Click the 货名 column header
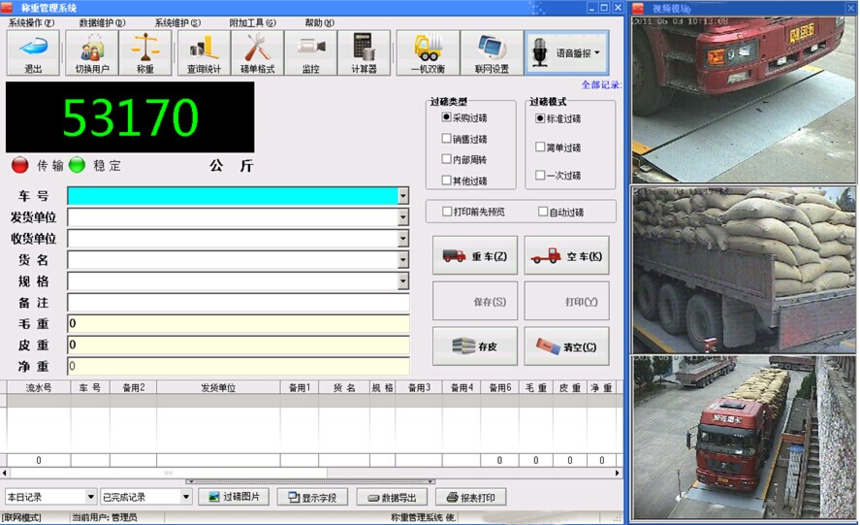 [344, 387]
